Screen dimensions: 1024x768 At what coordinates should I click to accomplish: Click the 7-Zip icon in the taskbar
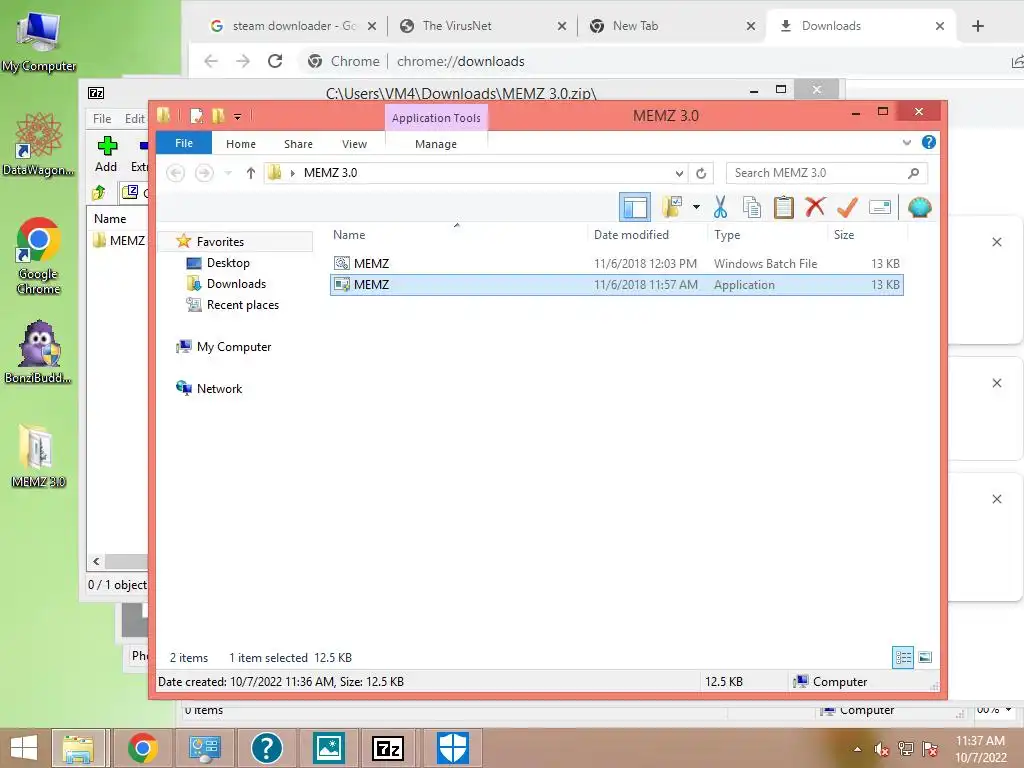click(x=388, y=748)
